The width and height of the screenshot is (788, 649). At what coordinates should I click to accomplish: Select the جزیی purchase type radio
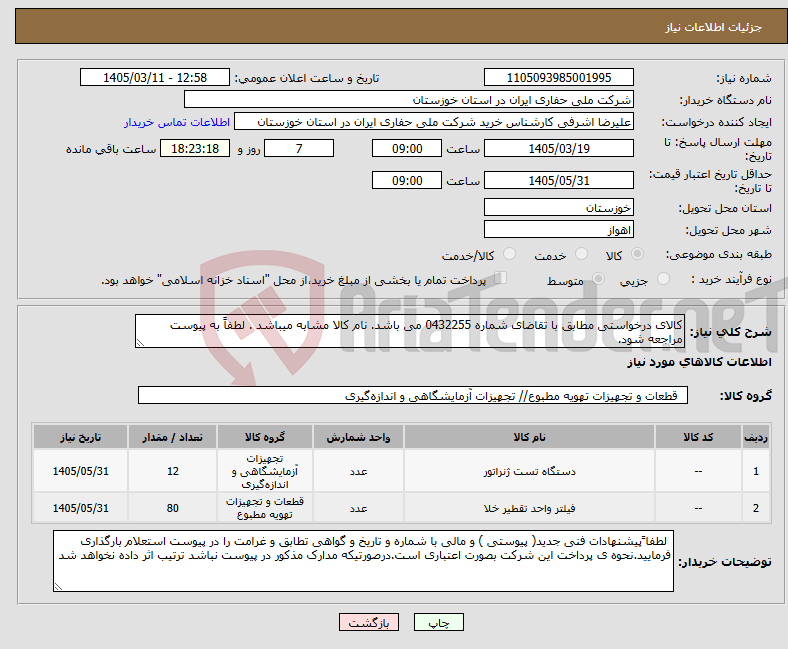pos(663,279)
